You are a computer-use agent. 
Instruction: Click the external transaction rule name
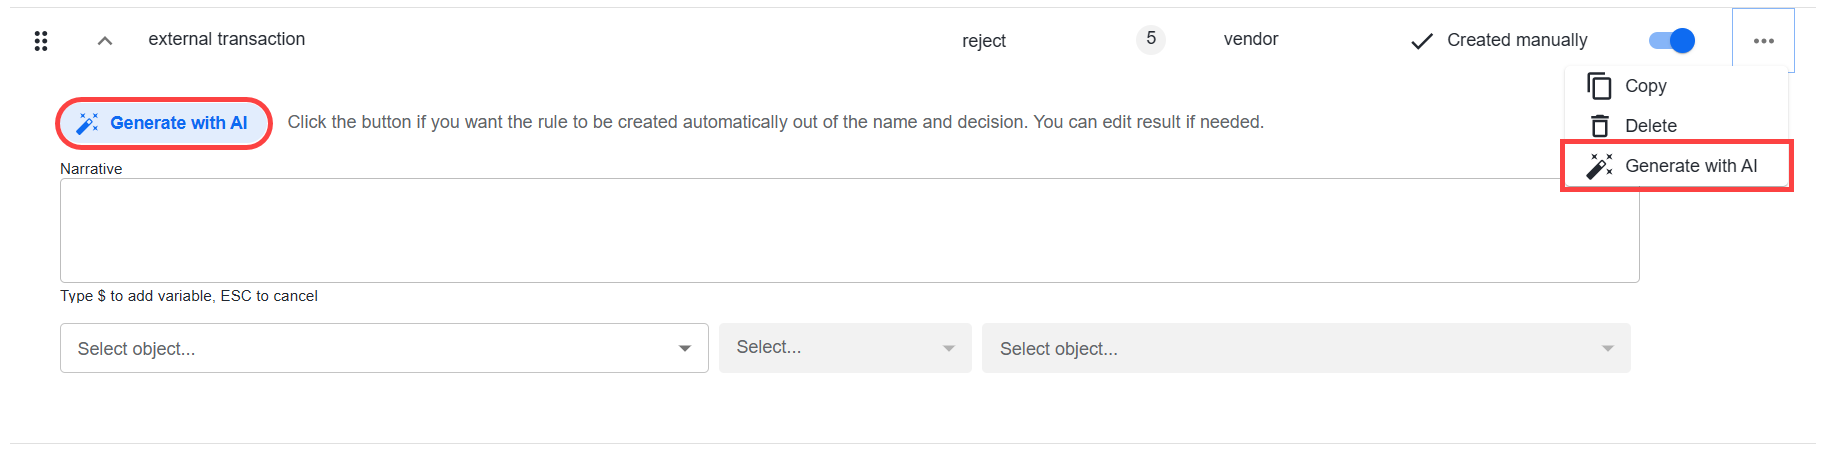(x=227, y=39)
